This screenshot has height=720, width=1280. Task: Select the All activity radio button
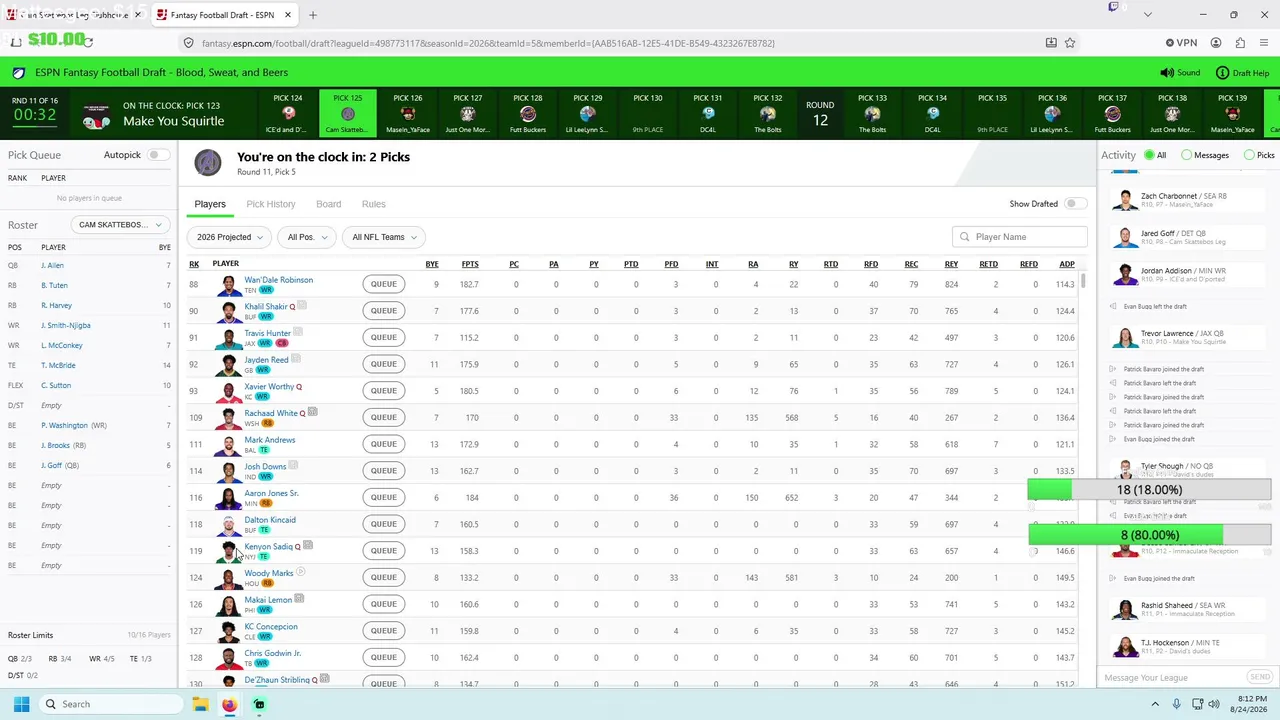point(1148,155)
